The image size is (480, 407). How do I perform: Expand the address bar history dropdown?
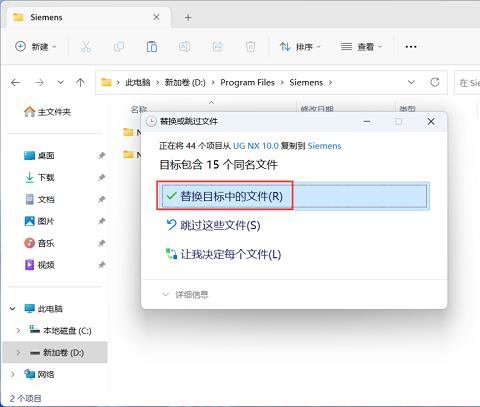click(411, 82)
